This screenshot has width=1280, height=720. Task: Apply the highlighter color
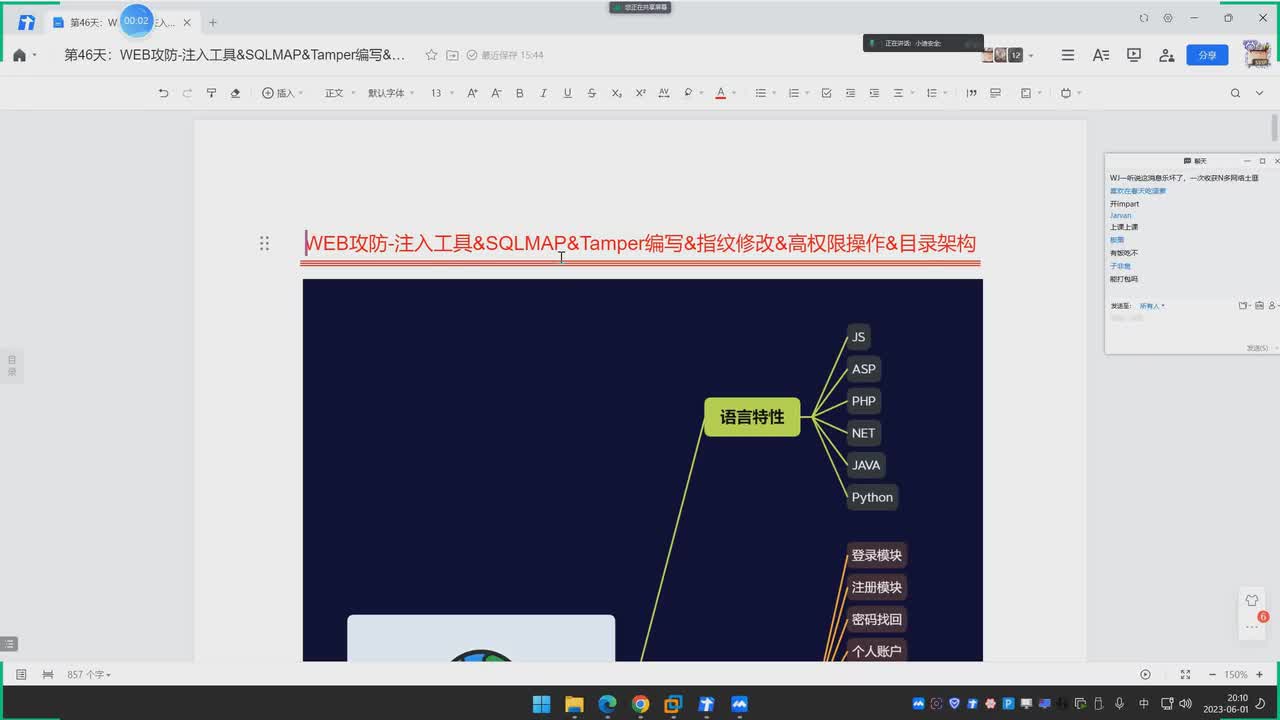pyautogui.click(x=688, y=93)
